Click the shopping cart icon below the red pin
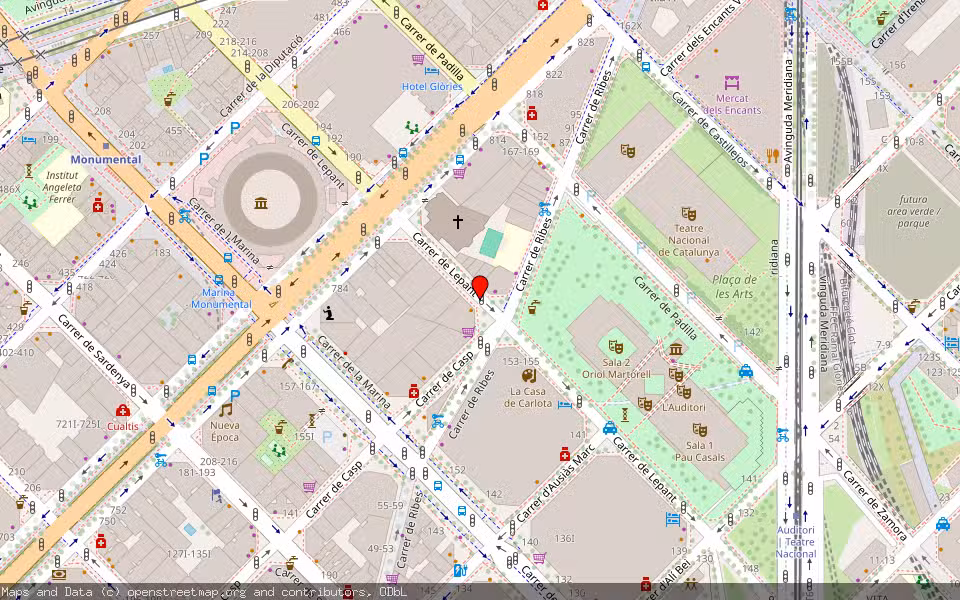Screen dimensions: 960x600 point(467,331)
